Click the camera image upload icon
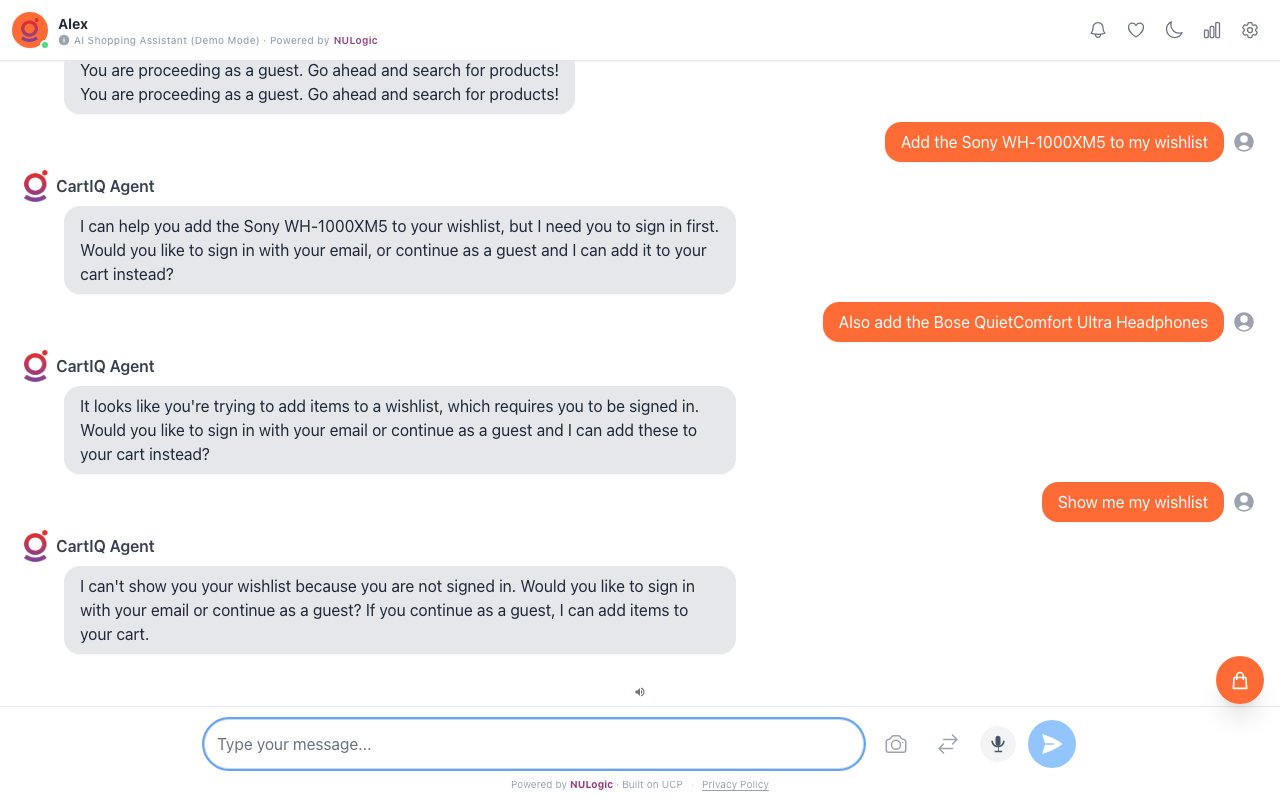The image size is (1280, 800). pos(896,744)
